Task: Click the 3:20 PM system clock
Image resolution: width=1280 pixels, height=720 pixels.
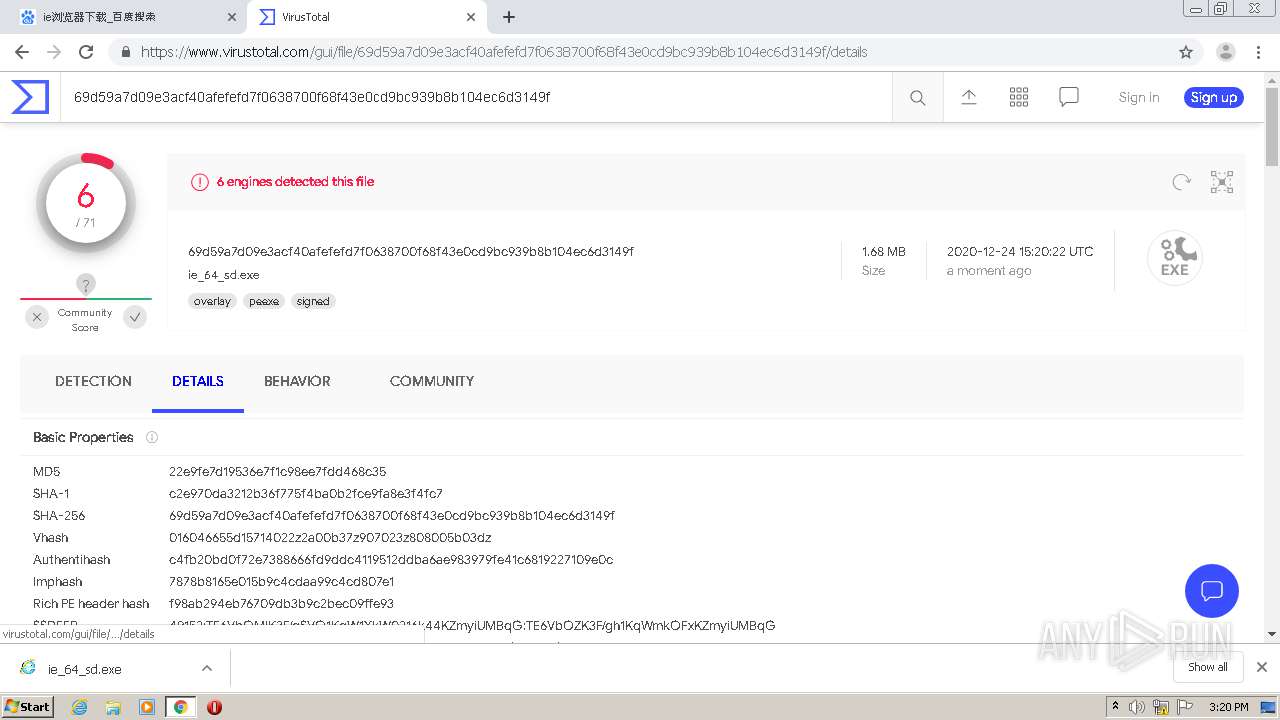Action: click(1229, 707)
